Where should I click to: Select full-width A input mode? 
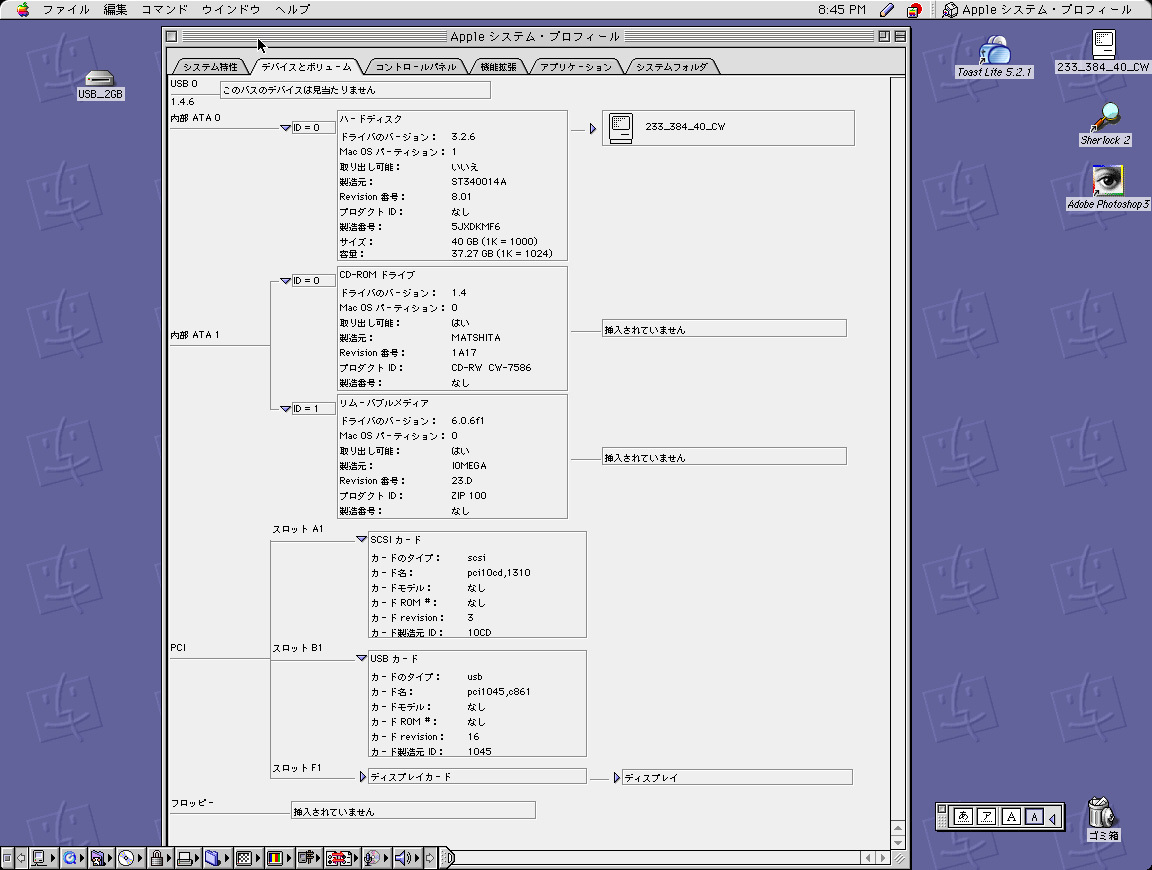(1011, 816)
